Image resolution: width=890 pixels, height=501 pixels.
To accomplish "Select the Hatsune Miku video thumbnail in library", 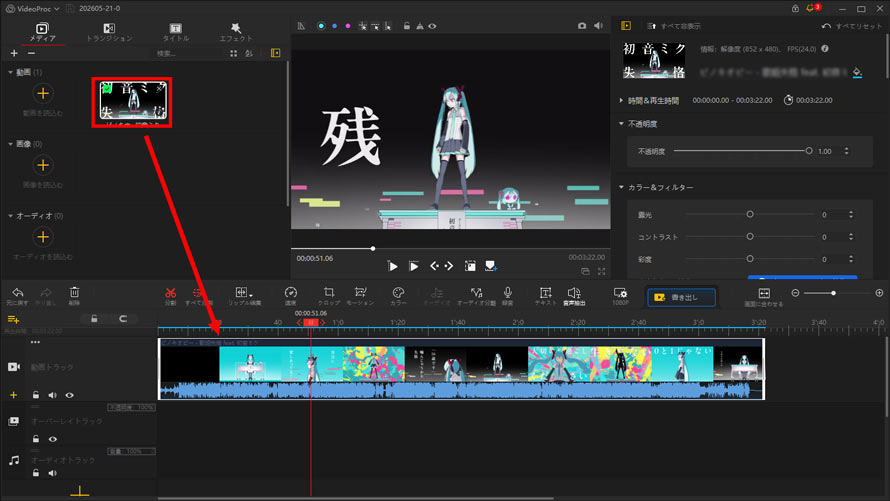I will [x=132, y=102].
